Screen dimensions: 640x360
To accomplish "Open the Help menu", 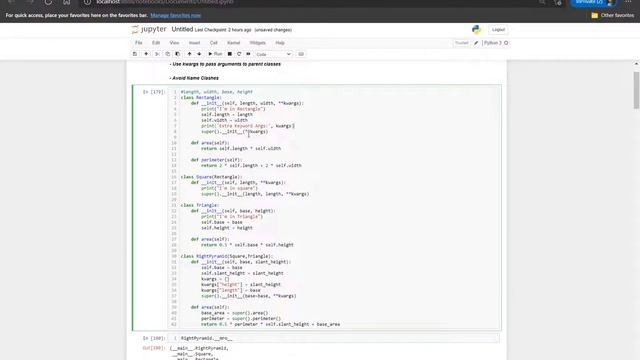I will (280, 43).
